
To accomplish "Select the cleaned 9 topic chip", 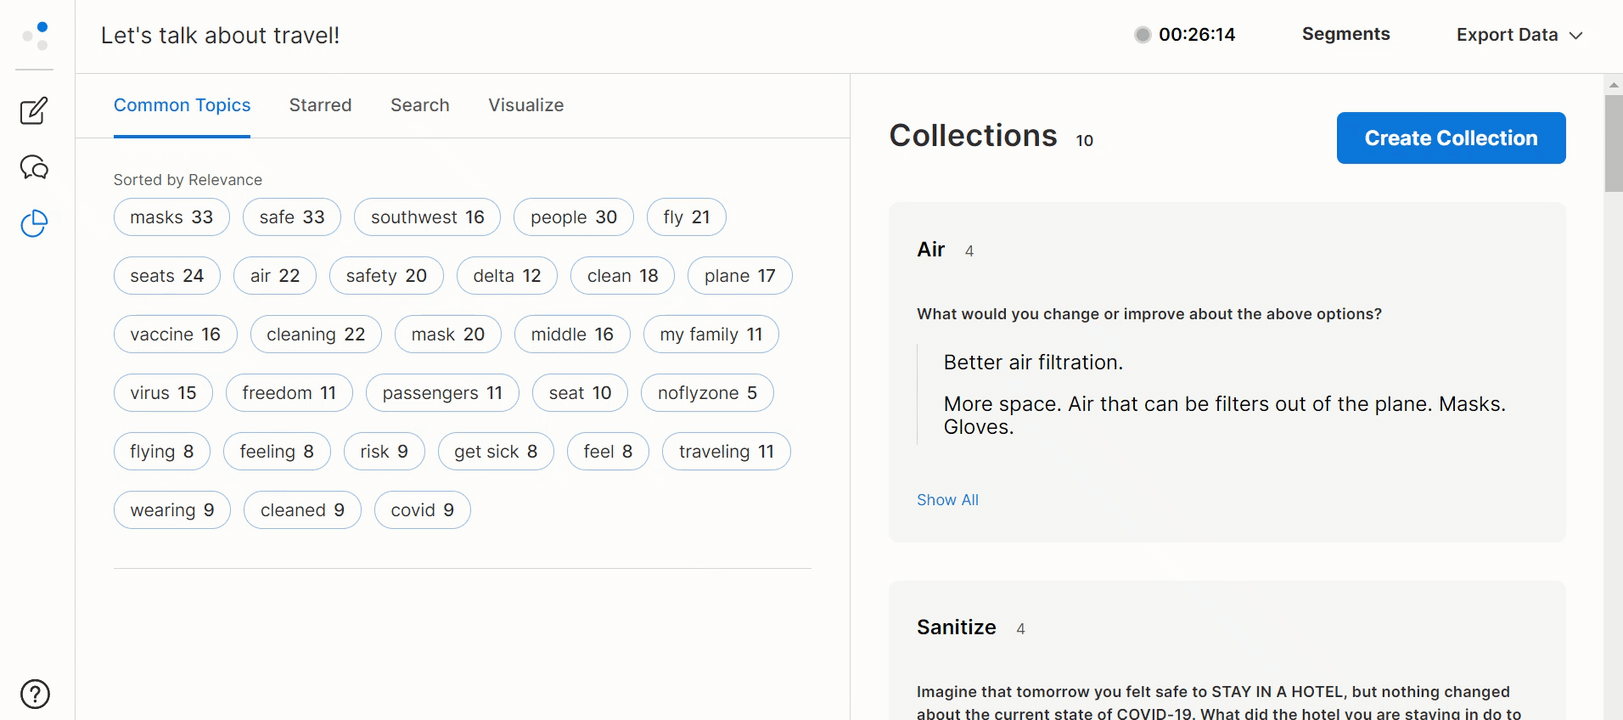I will click(x=302, y=510).
